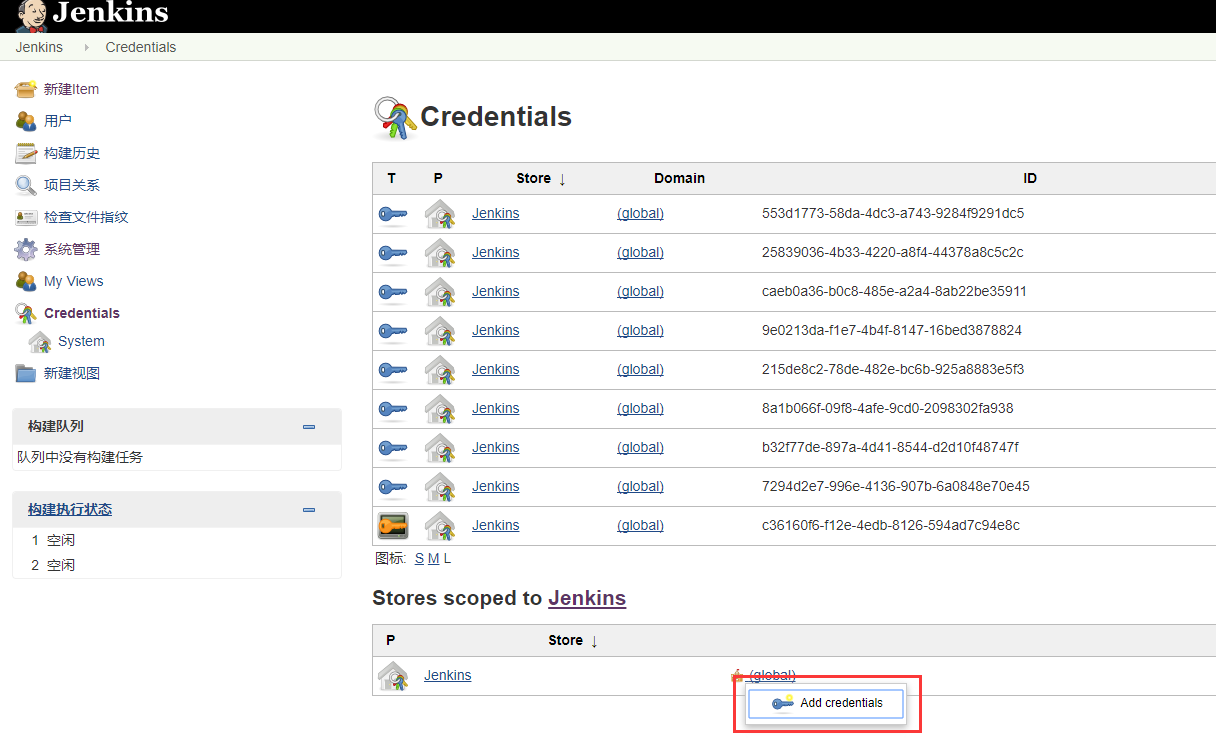Sort Stores scoped table by Store
This screenshot has width=1216, height=748.
tap(573, 640)
